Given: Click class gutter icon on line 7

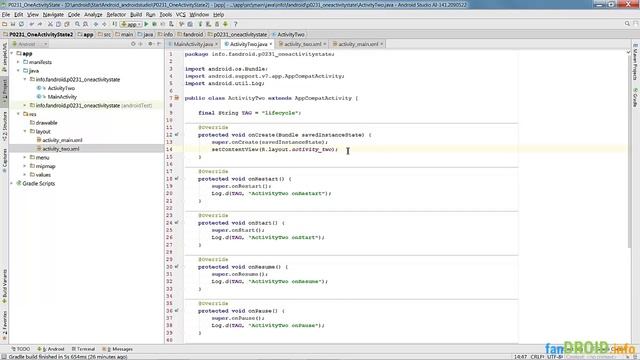Looking at the screenshot, I should [x=177, y=98].
